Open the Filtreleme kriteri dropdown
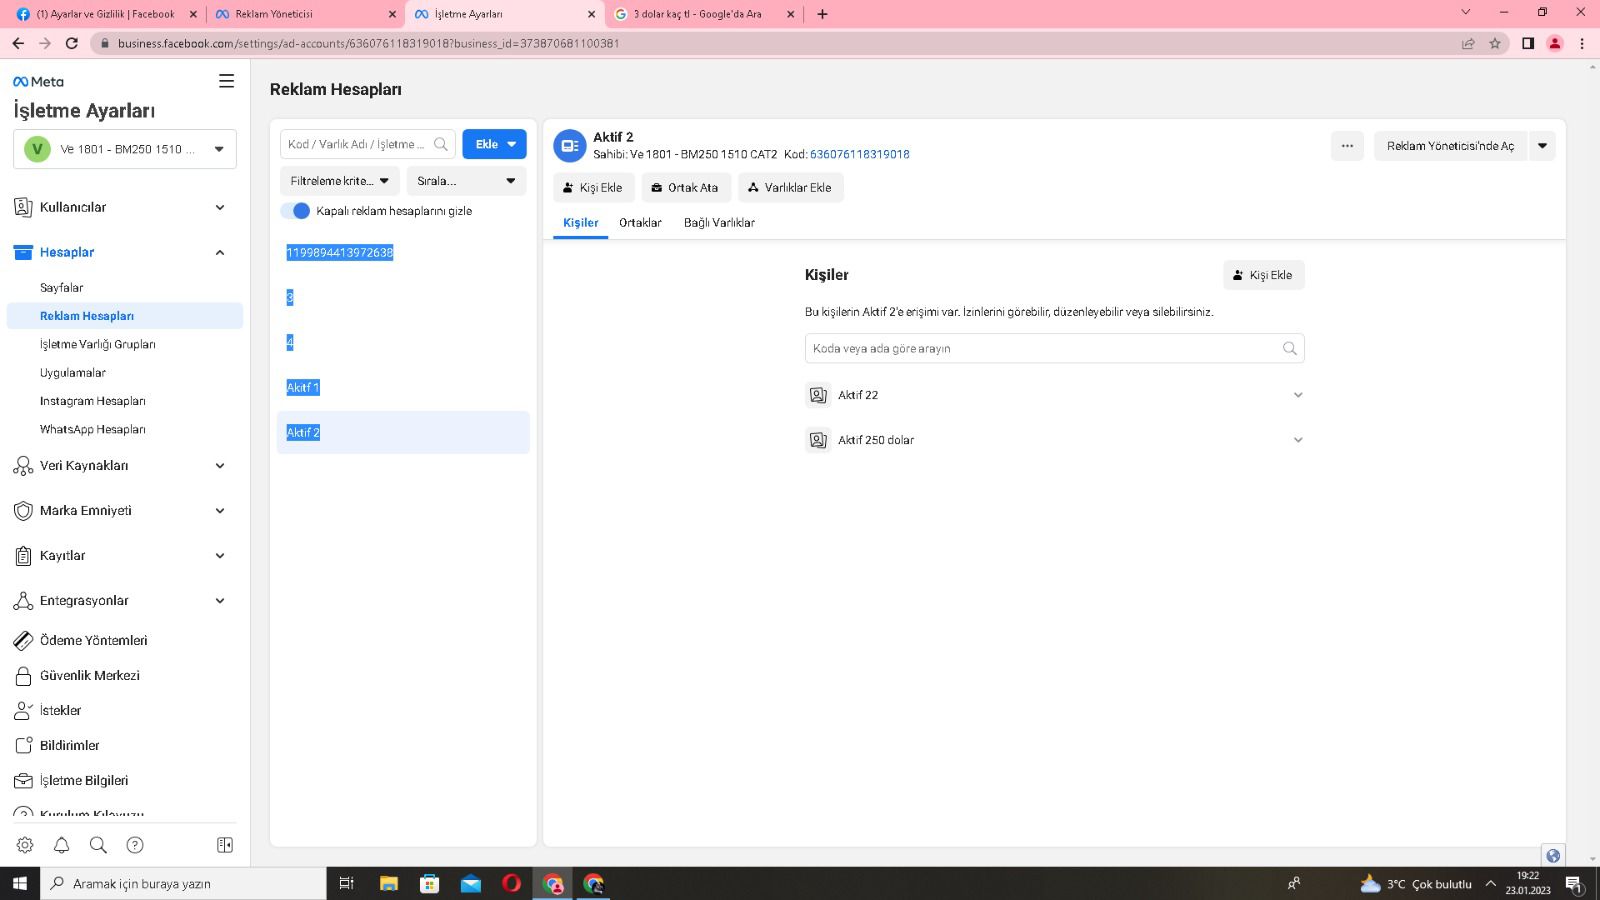 pyautogui.click(x=340, y=181)
